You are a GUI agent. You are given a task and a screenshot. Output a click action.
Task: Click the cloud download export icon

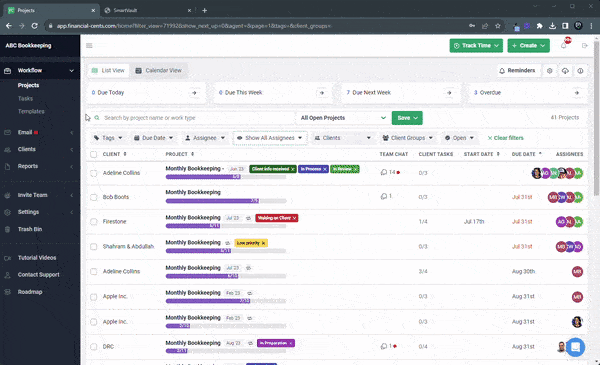pos(565,71)
